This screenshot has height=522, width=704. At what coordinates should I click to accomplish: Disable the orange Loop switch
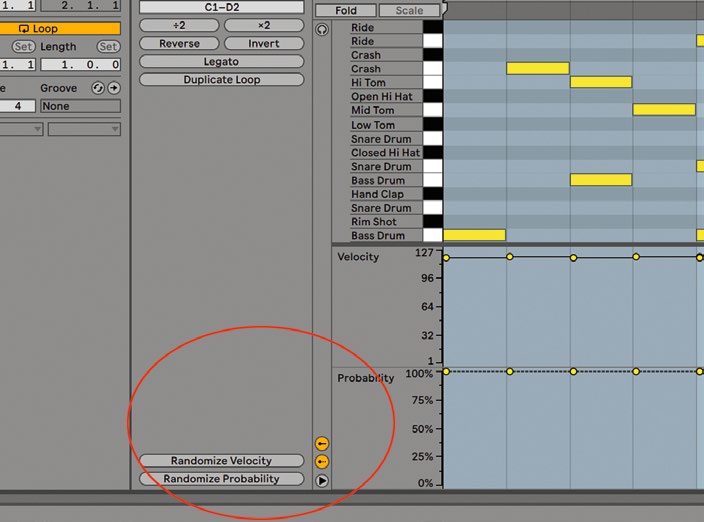[60, 29]
